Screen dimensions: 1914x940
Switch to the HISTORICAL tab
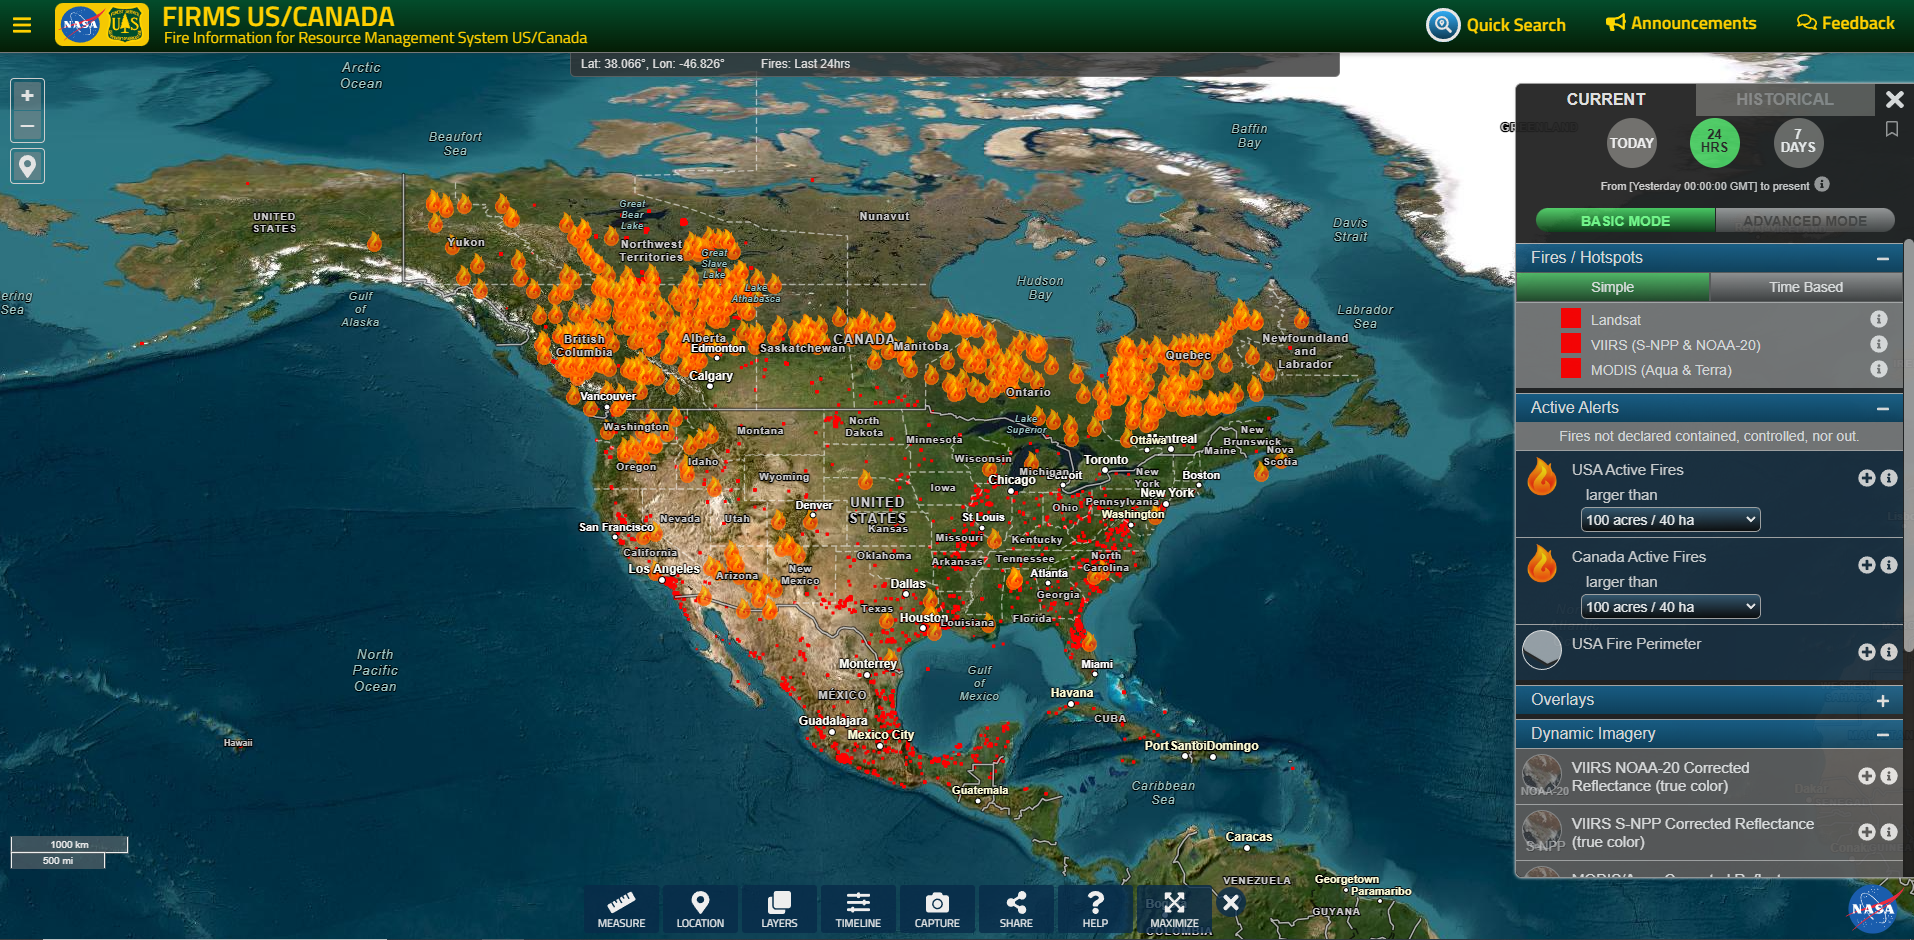1784,99
